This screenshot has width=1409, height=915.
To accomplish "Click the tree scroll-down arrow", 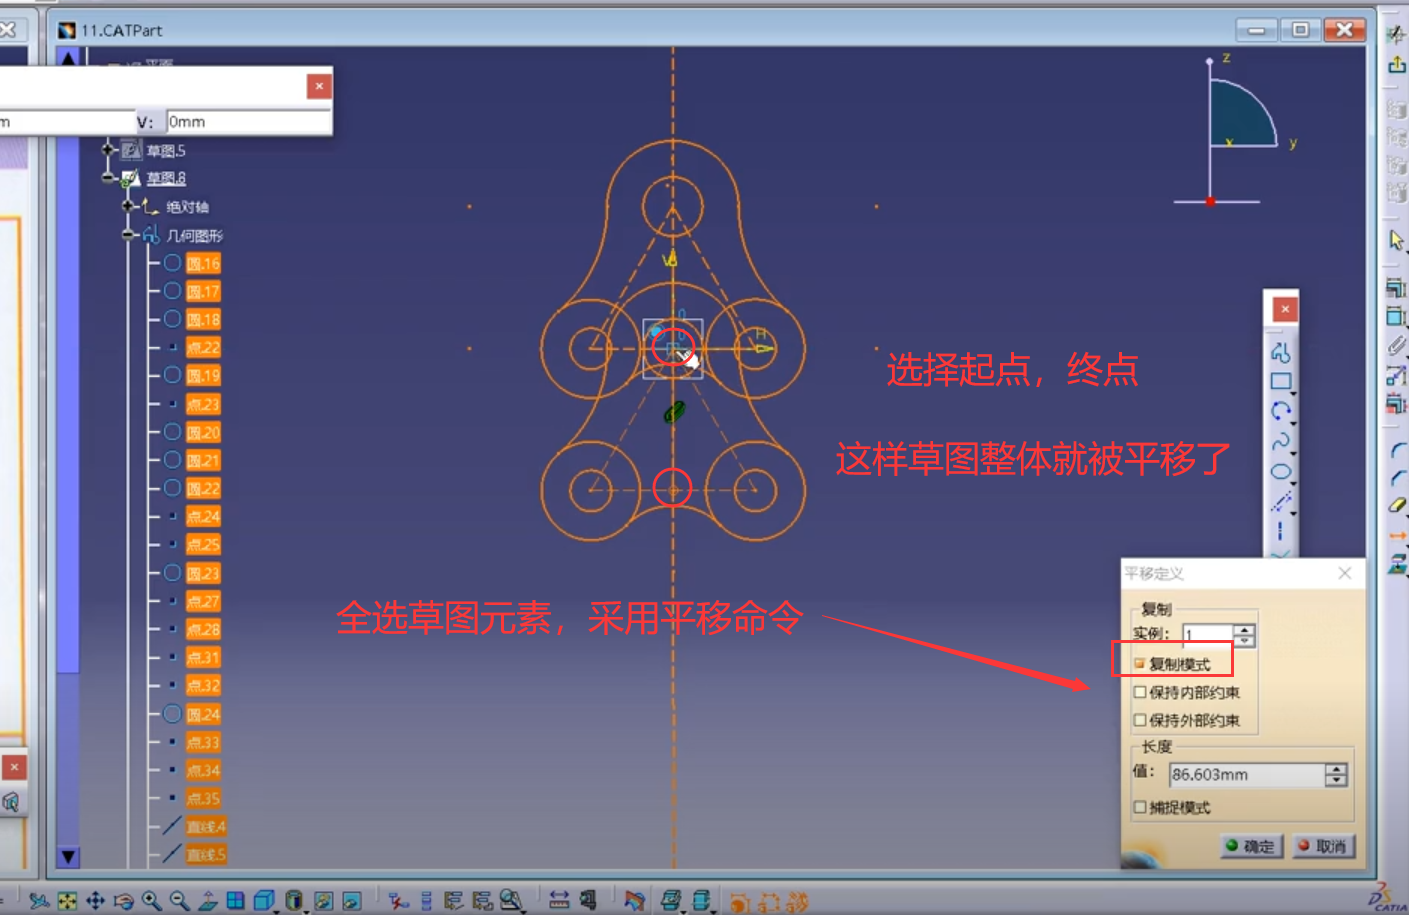I will click(68, 857).
